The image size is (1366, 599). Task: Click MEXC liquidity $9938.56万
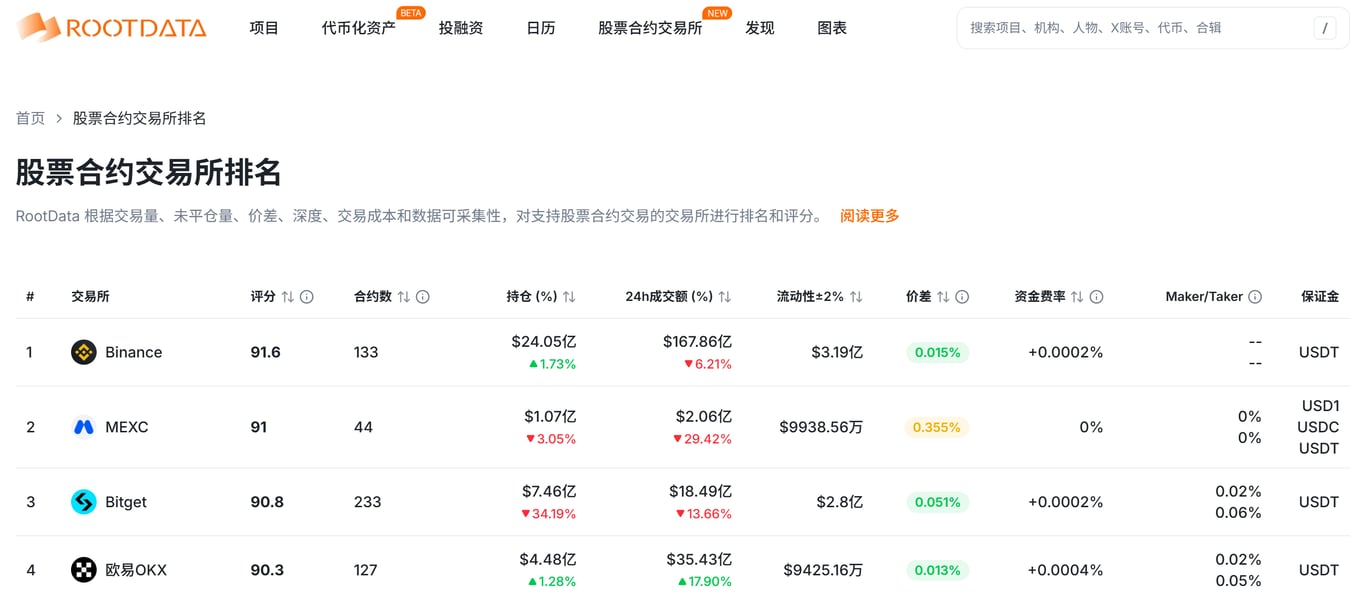coord(821,427)
